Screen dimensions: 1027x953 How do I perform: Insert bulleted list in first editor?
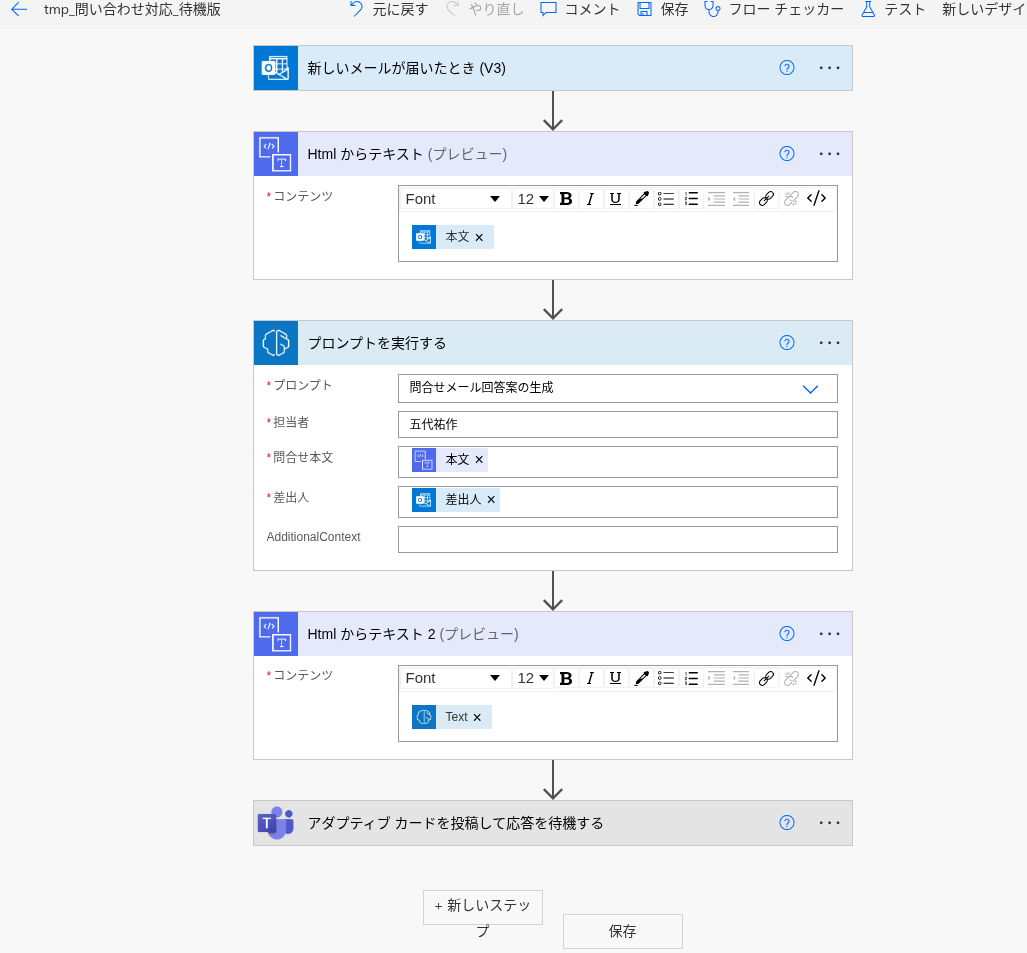coord(665,199)
